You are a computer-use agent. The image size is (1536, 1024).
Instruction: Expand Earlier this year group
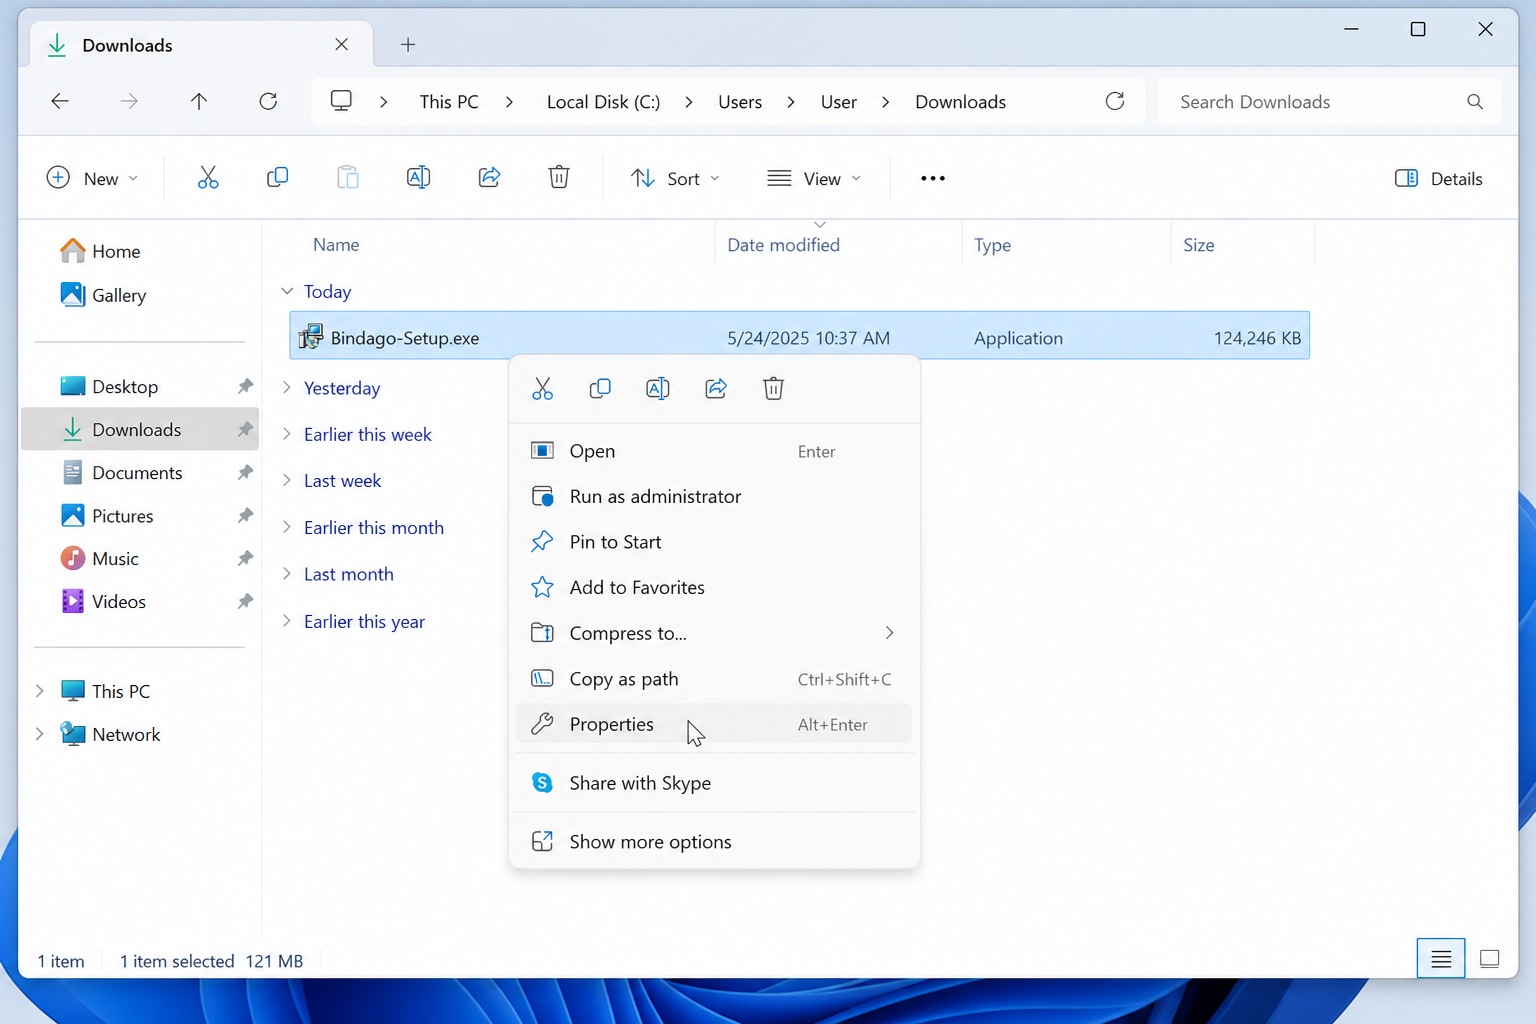click(x=287, y=621)
